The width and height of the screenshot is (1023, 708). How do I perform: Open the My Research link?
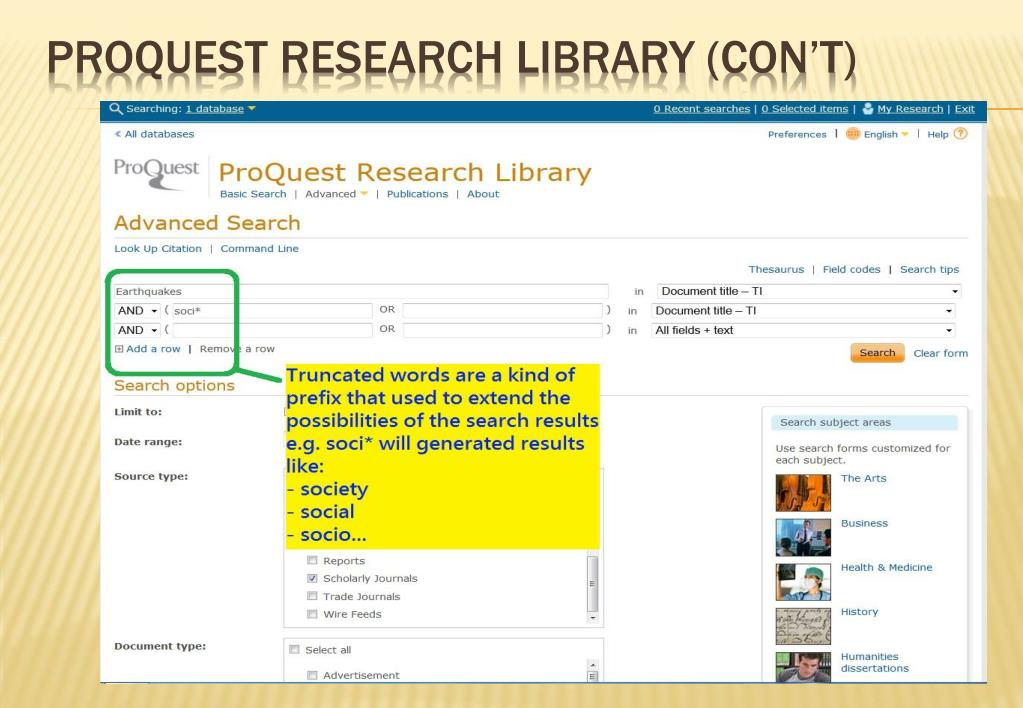tap(910, 109)
